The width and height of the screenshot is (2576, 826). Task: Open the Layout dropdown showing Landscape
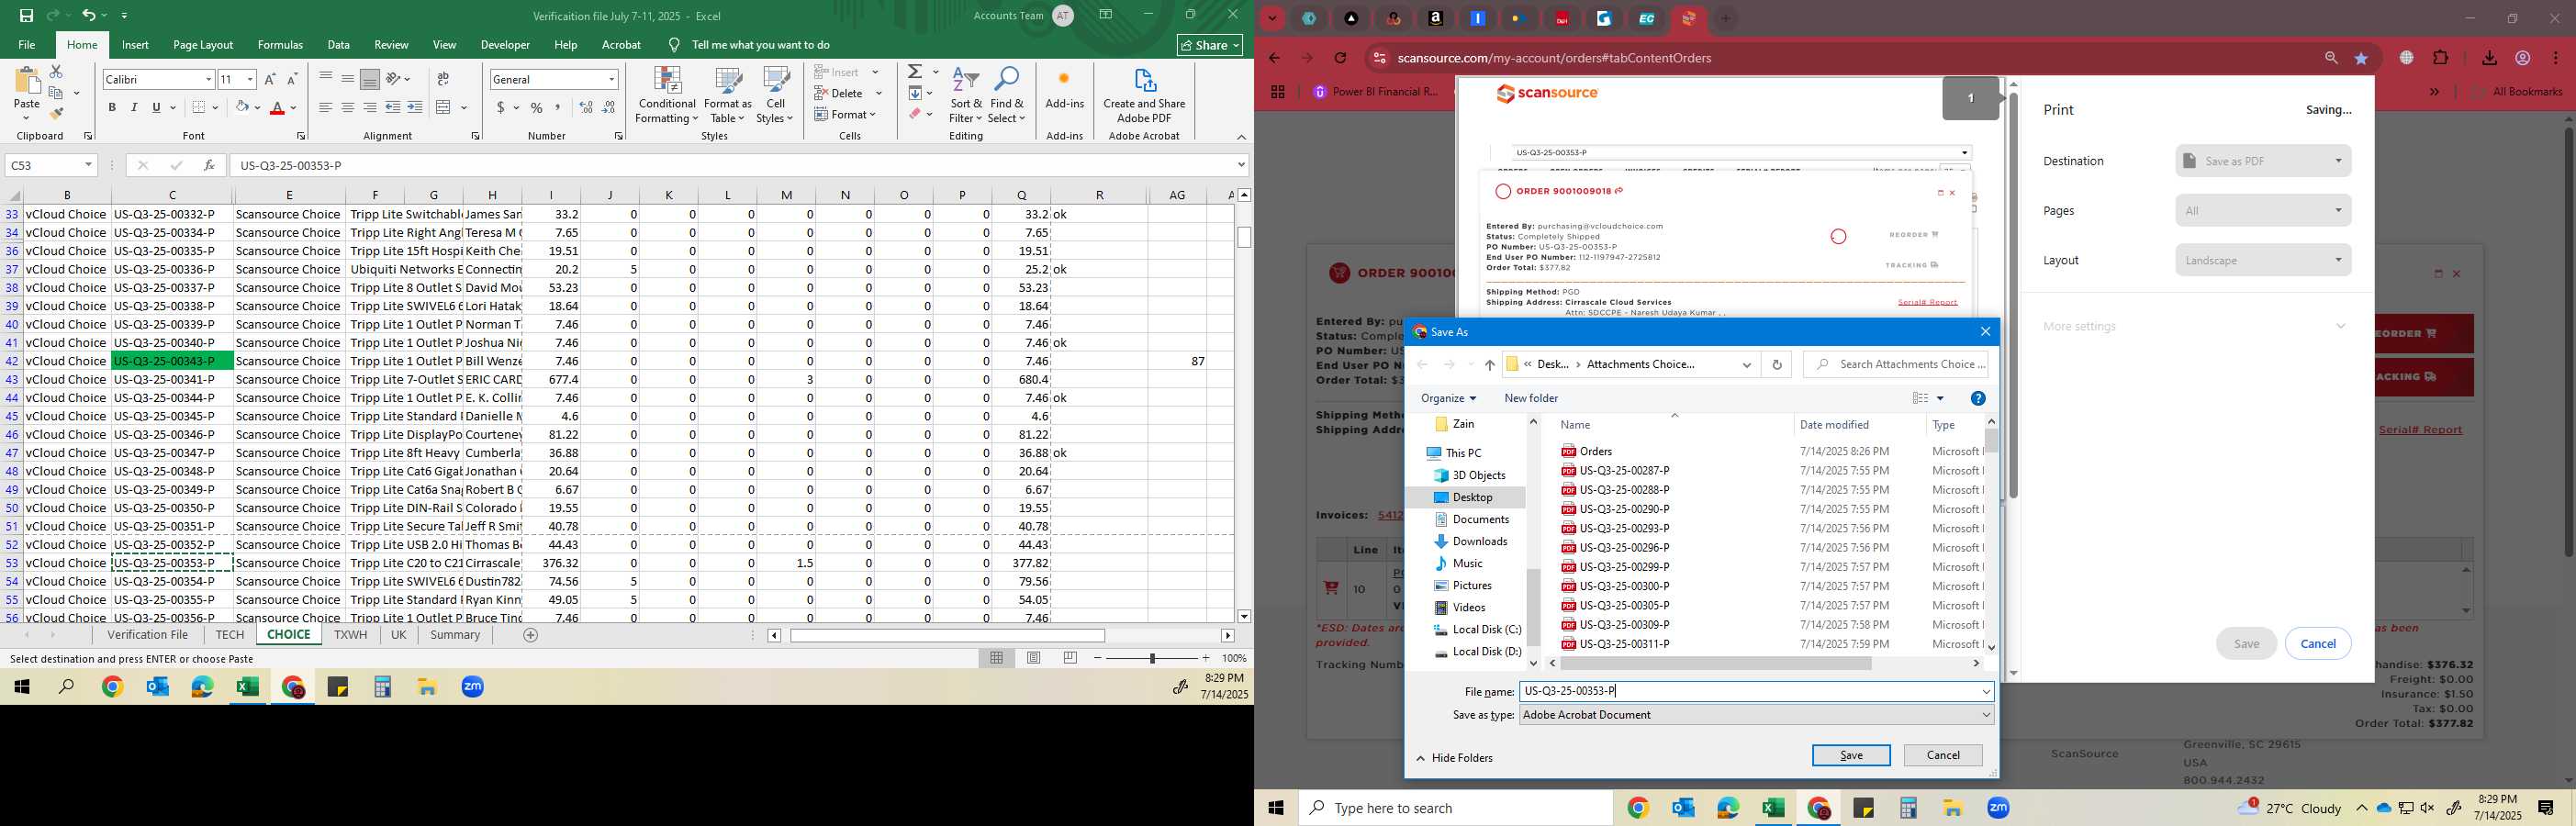point(2263,260)
